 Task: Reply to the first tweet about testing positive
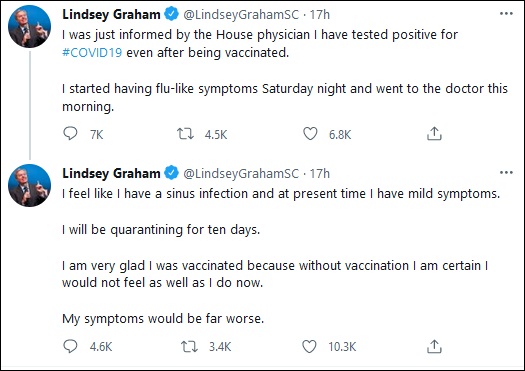coord(70,134)
